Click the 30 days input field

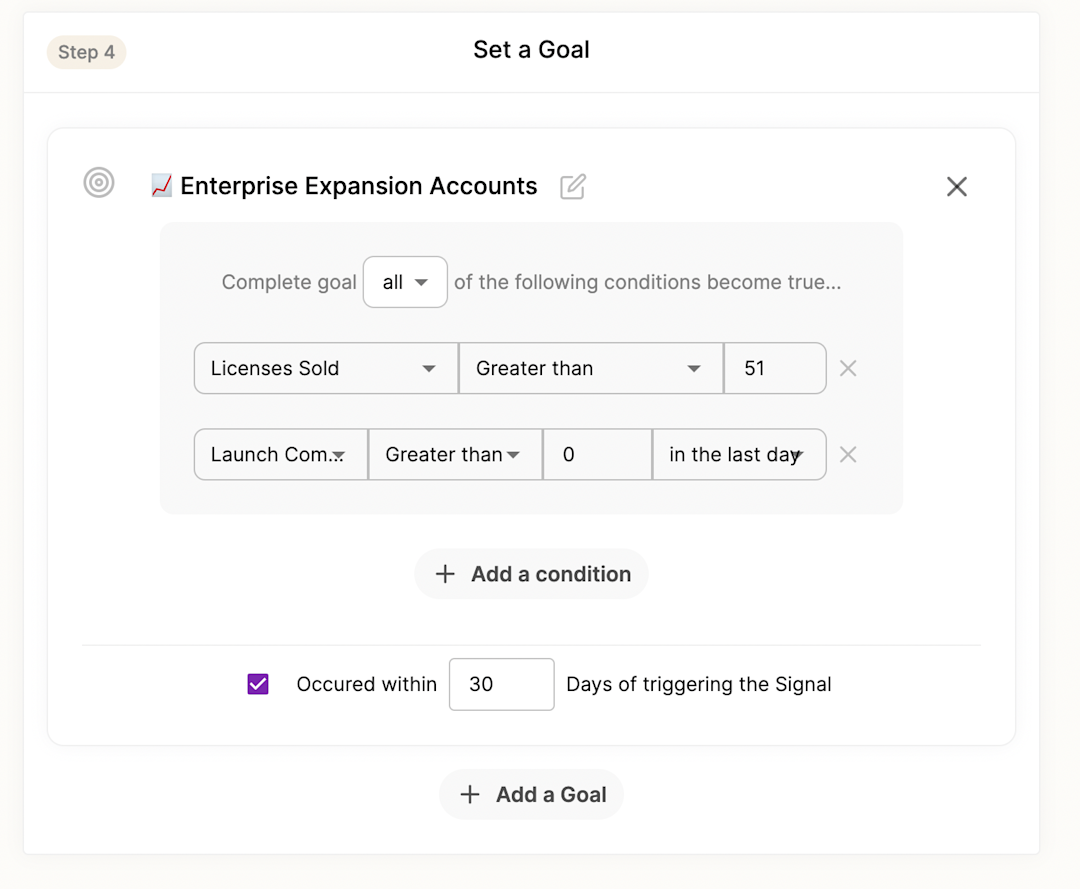501,684
